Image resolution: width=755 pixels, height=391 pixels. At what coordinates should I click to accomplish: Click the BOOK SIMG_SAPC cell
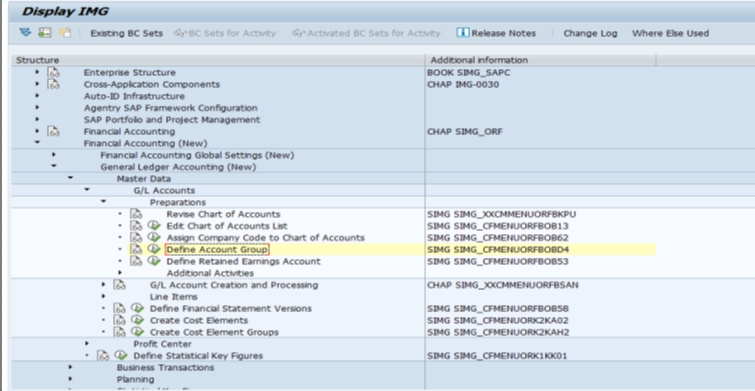click(x=468, y=73)
